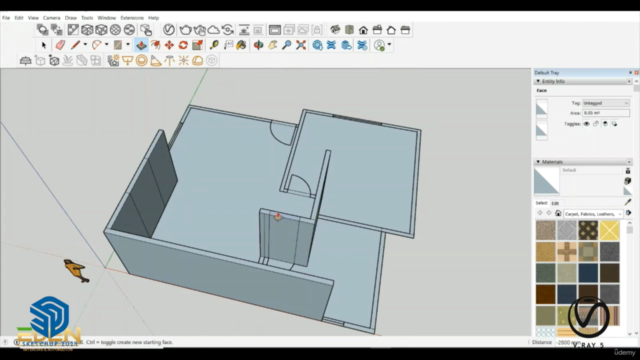Go to In Model materials home
This screenshot has height=360, width=640.
click(x=558, y=213)
